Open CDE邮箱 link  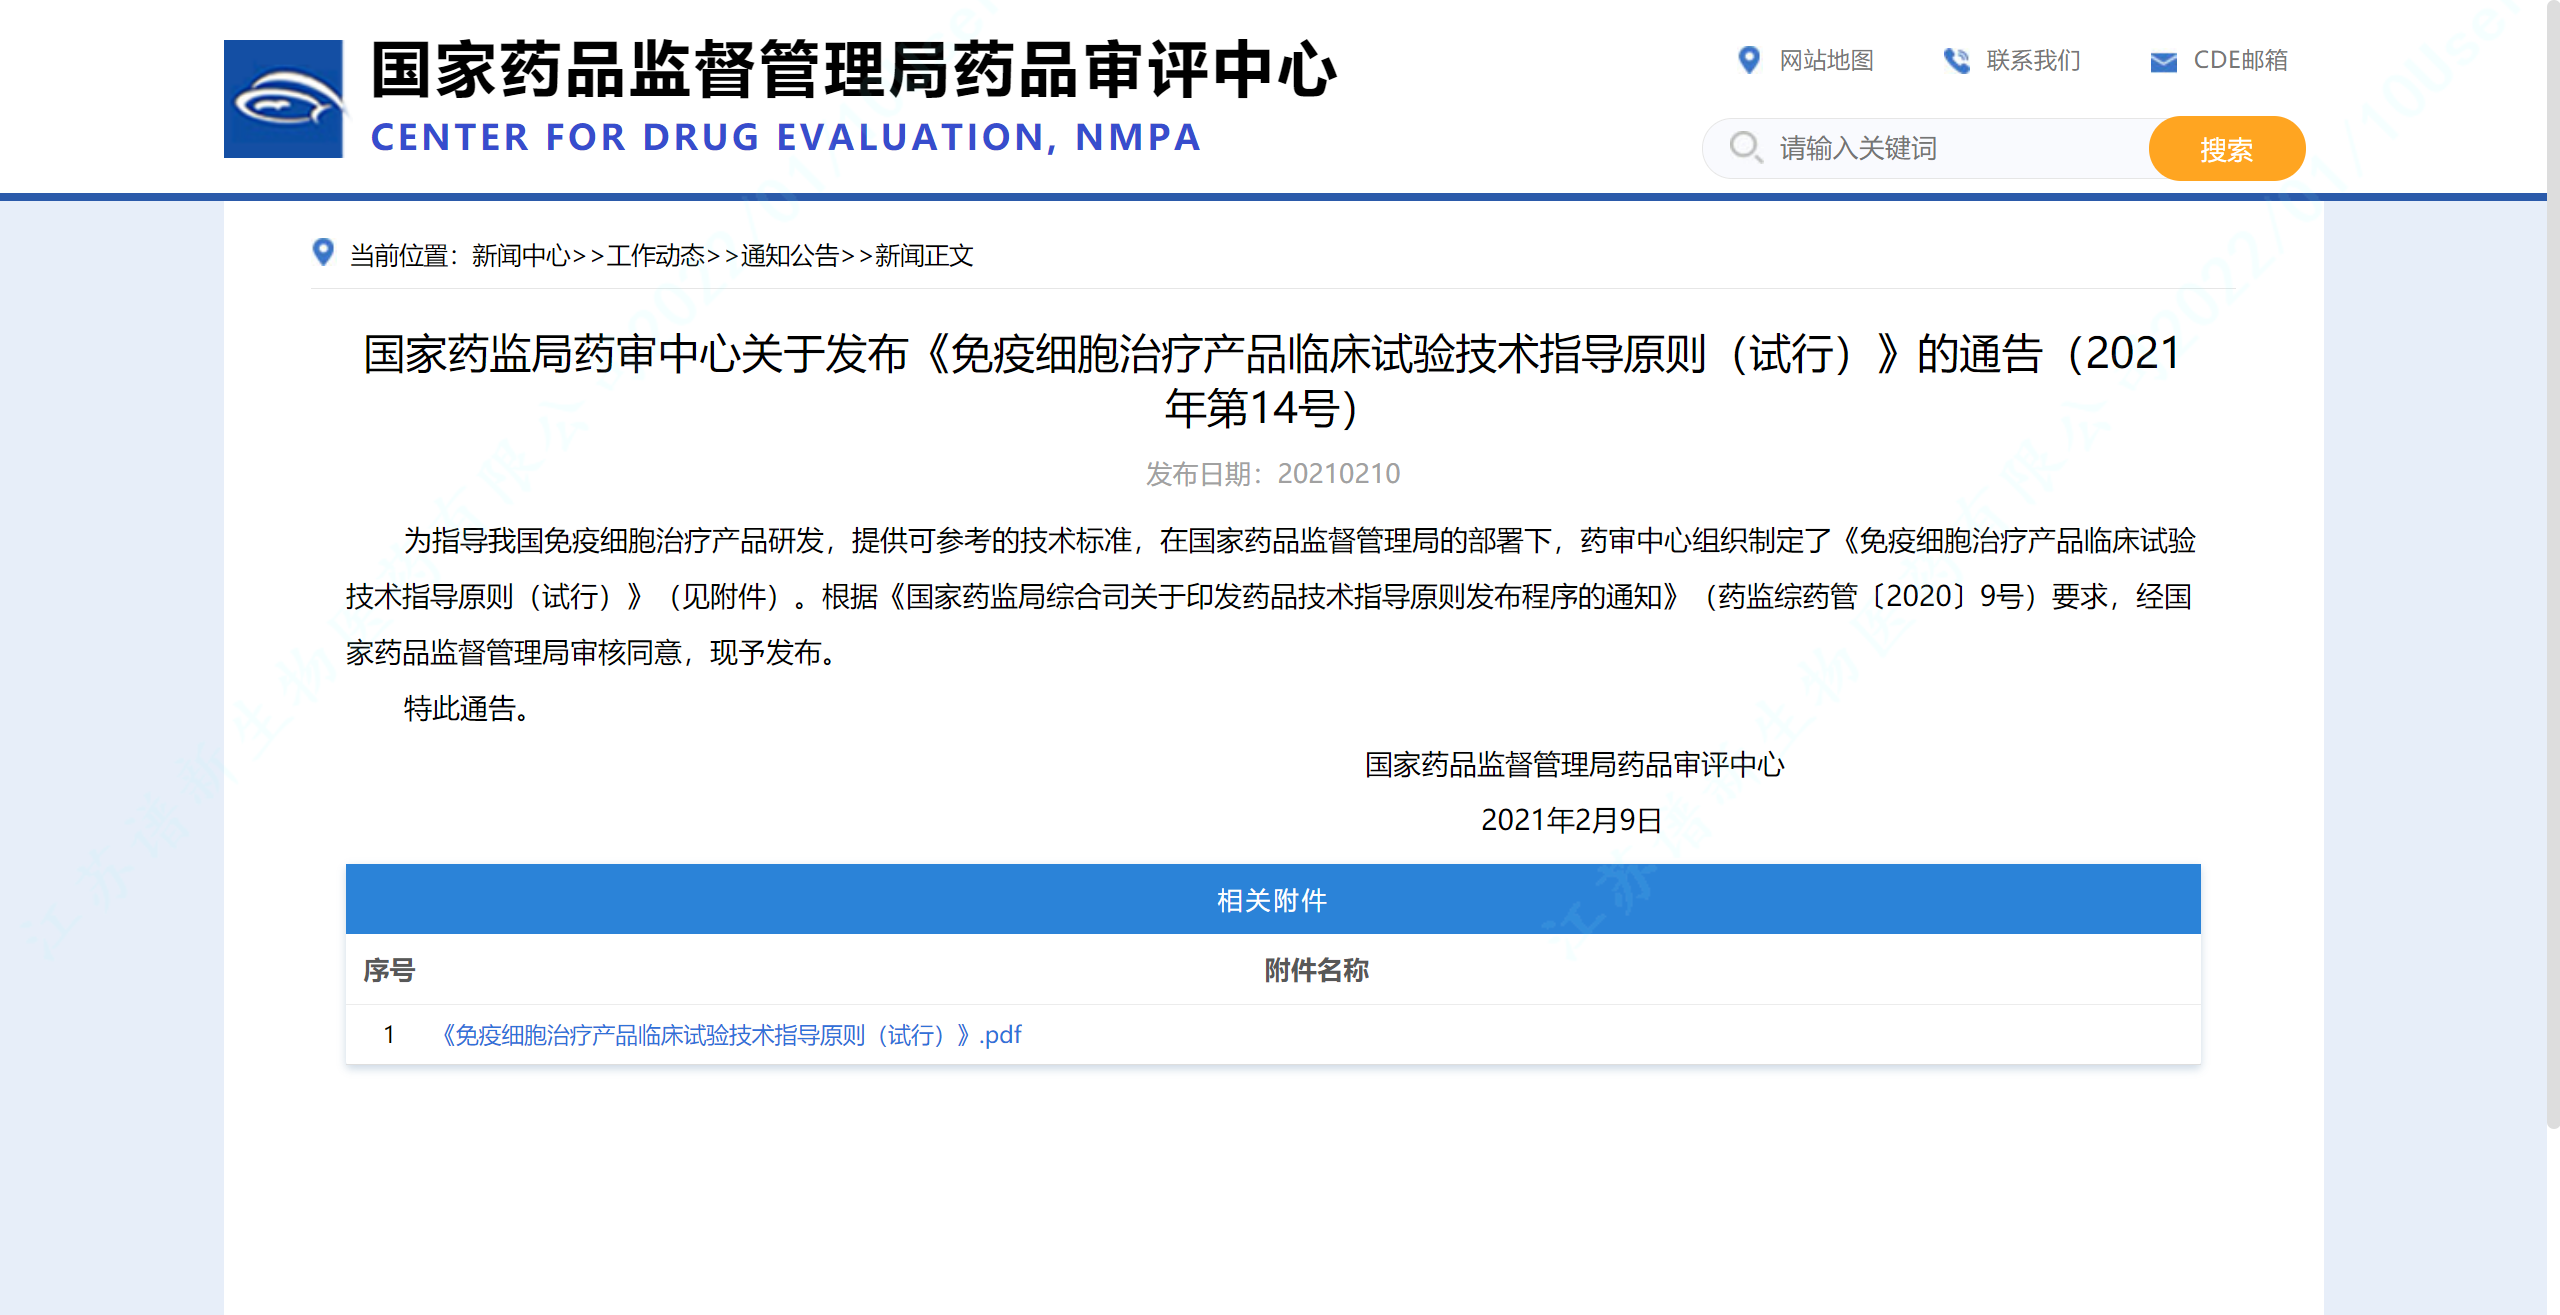pyautogui.click(x=2240, y=60)
